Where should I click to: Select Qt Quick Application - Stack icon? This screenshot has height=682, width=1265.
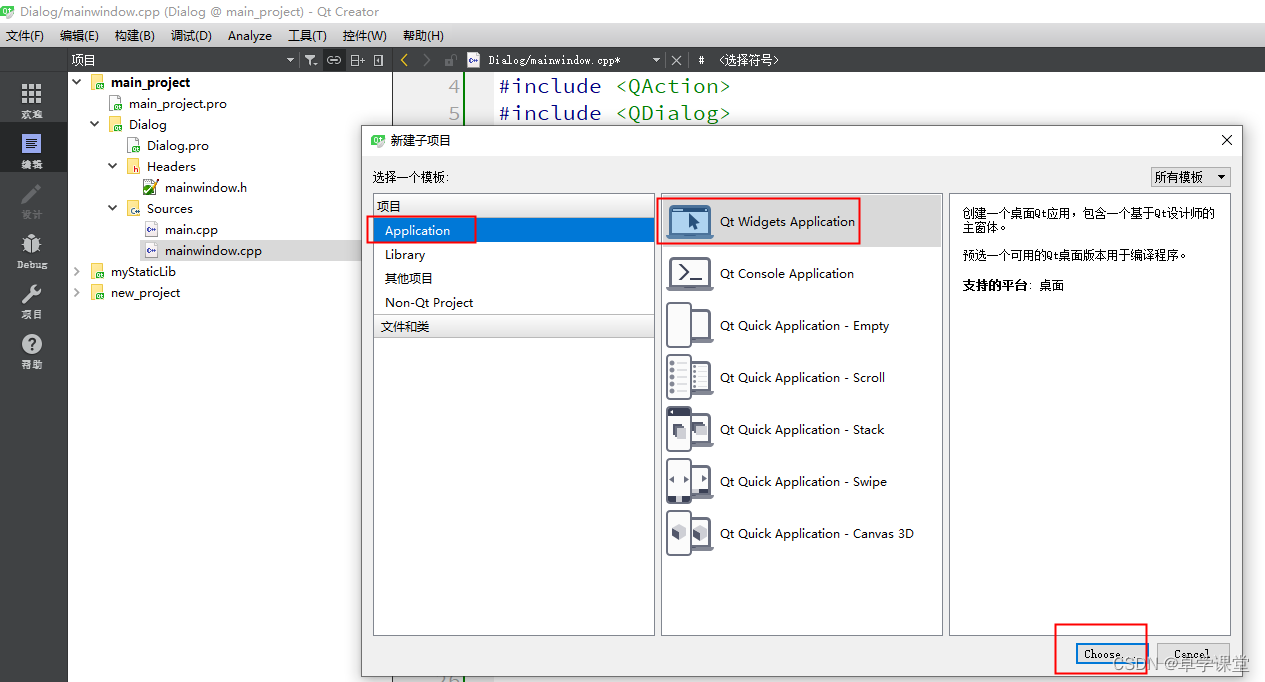pos(690,430)
